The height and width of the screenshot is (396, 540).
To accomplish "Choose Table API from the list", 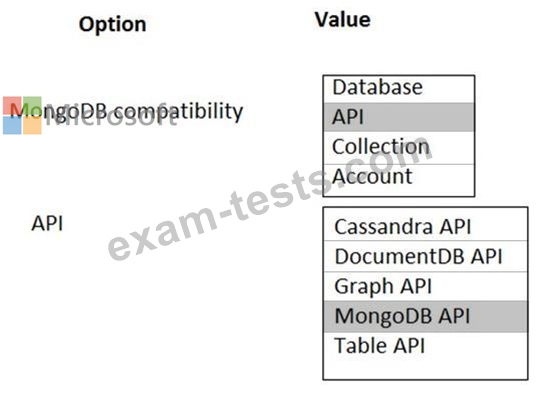I will pos(425,346).
